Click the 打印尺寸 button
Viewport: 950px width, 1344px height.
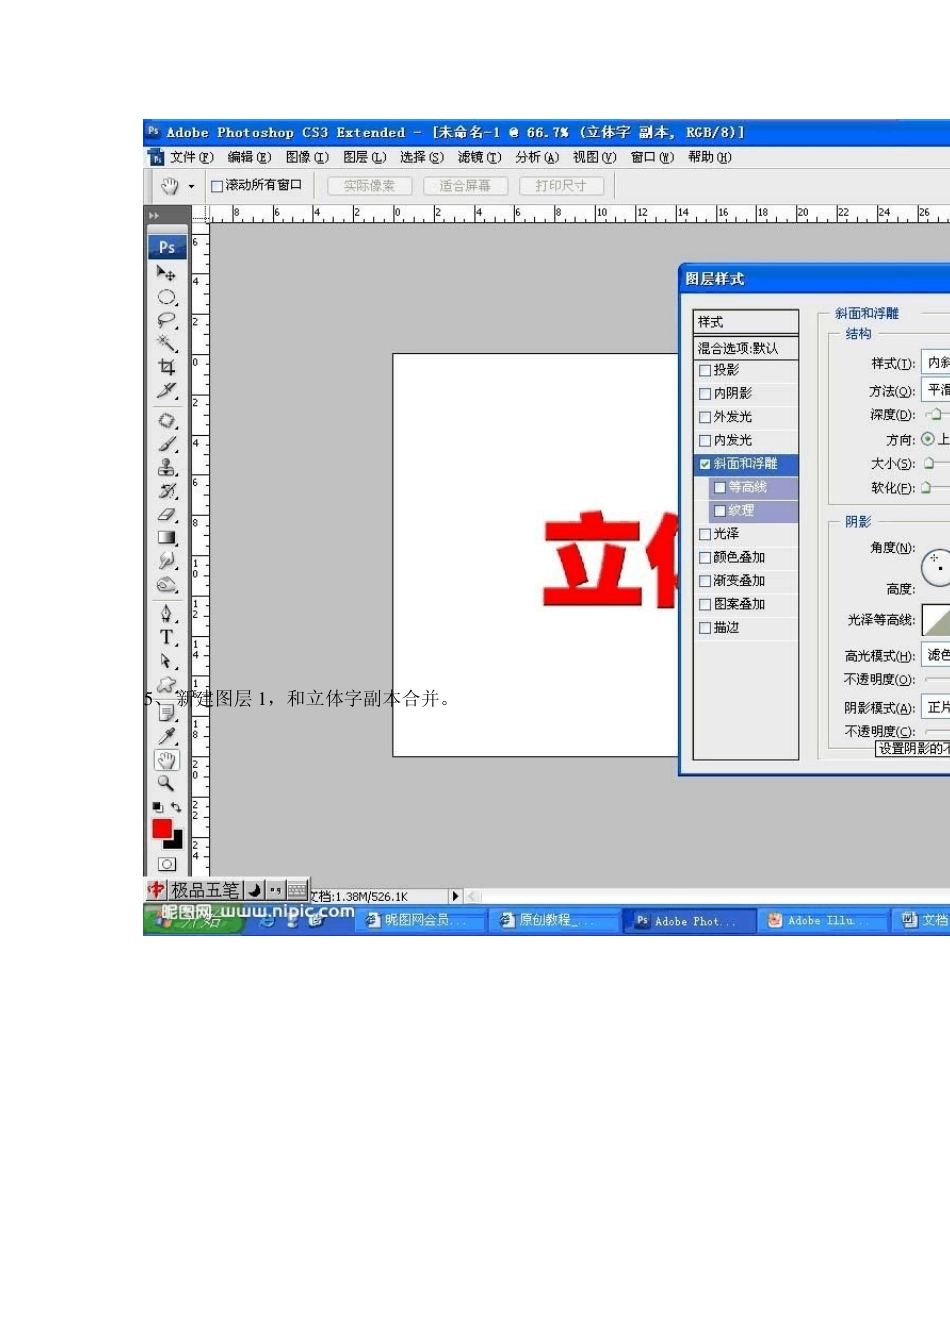click(561, 186)
